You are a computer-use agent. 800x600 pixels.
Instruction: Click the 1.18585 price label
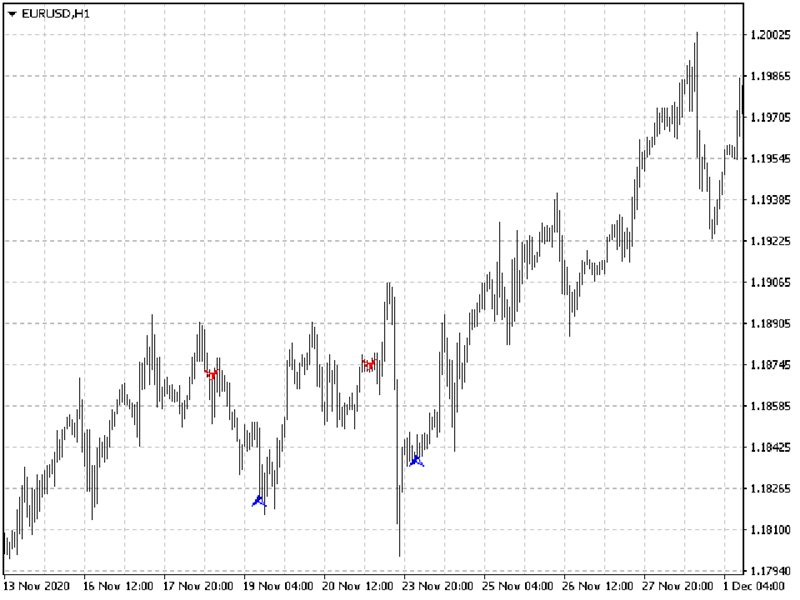pos(770,406)
